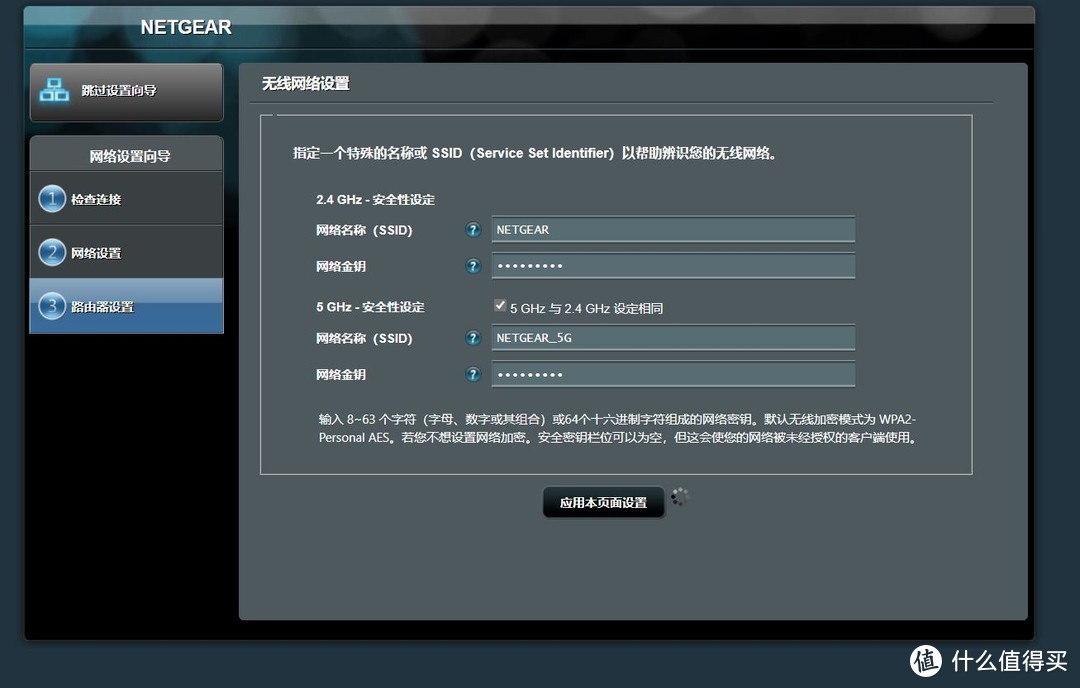Viewport: 1080px width, 688px height.
Task: Click the numbered circle icon for step 检查连接
Action: pyautogui.click(x=51, y=198)
